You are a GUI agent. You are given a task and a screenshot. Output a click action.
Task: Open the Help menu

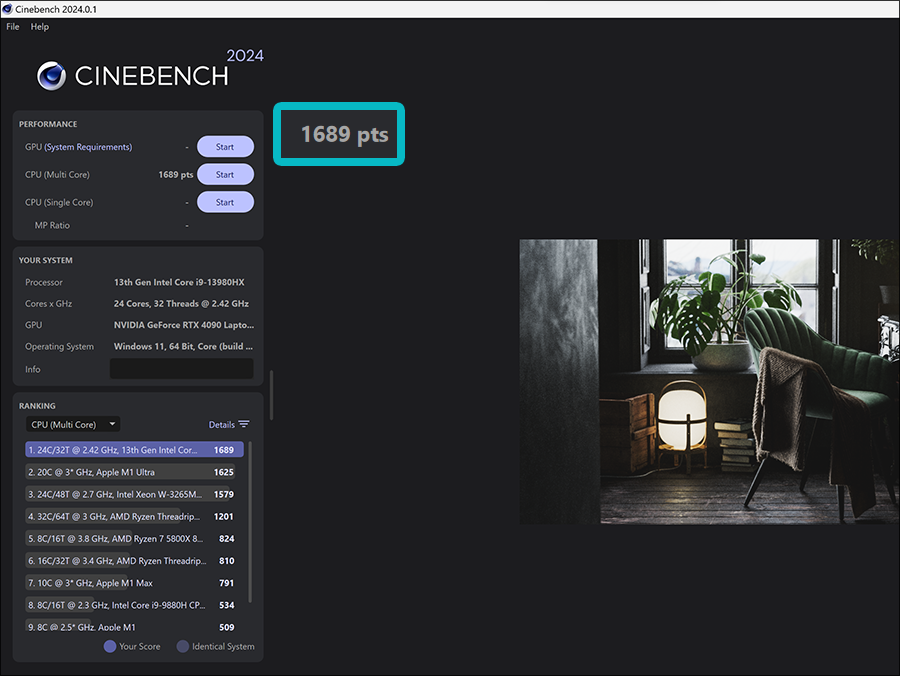click(40, 26)
